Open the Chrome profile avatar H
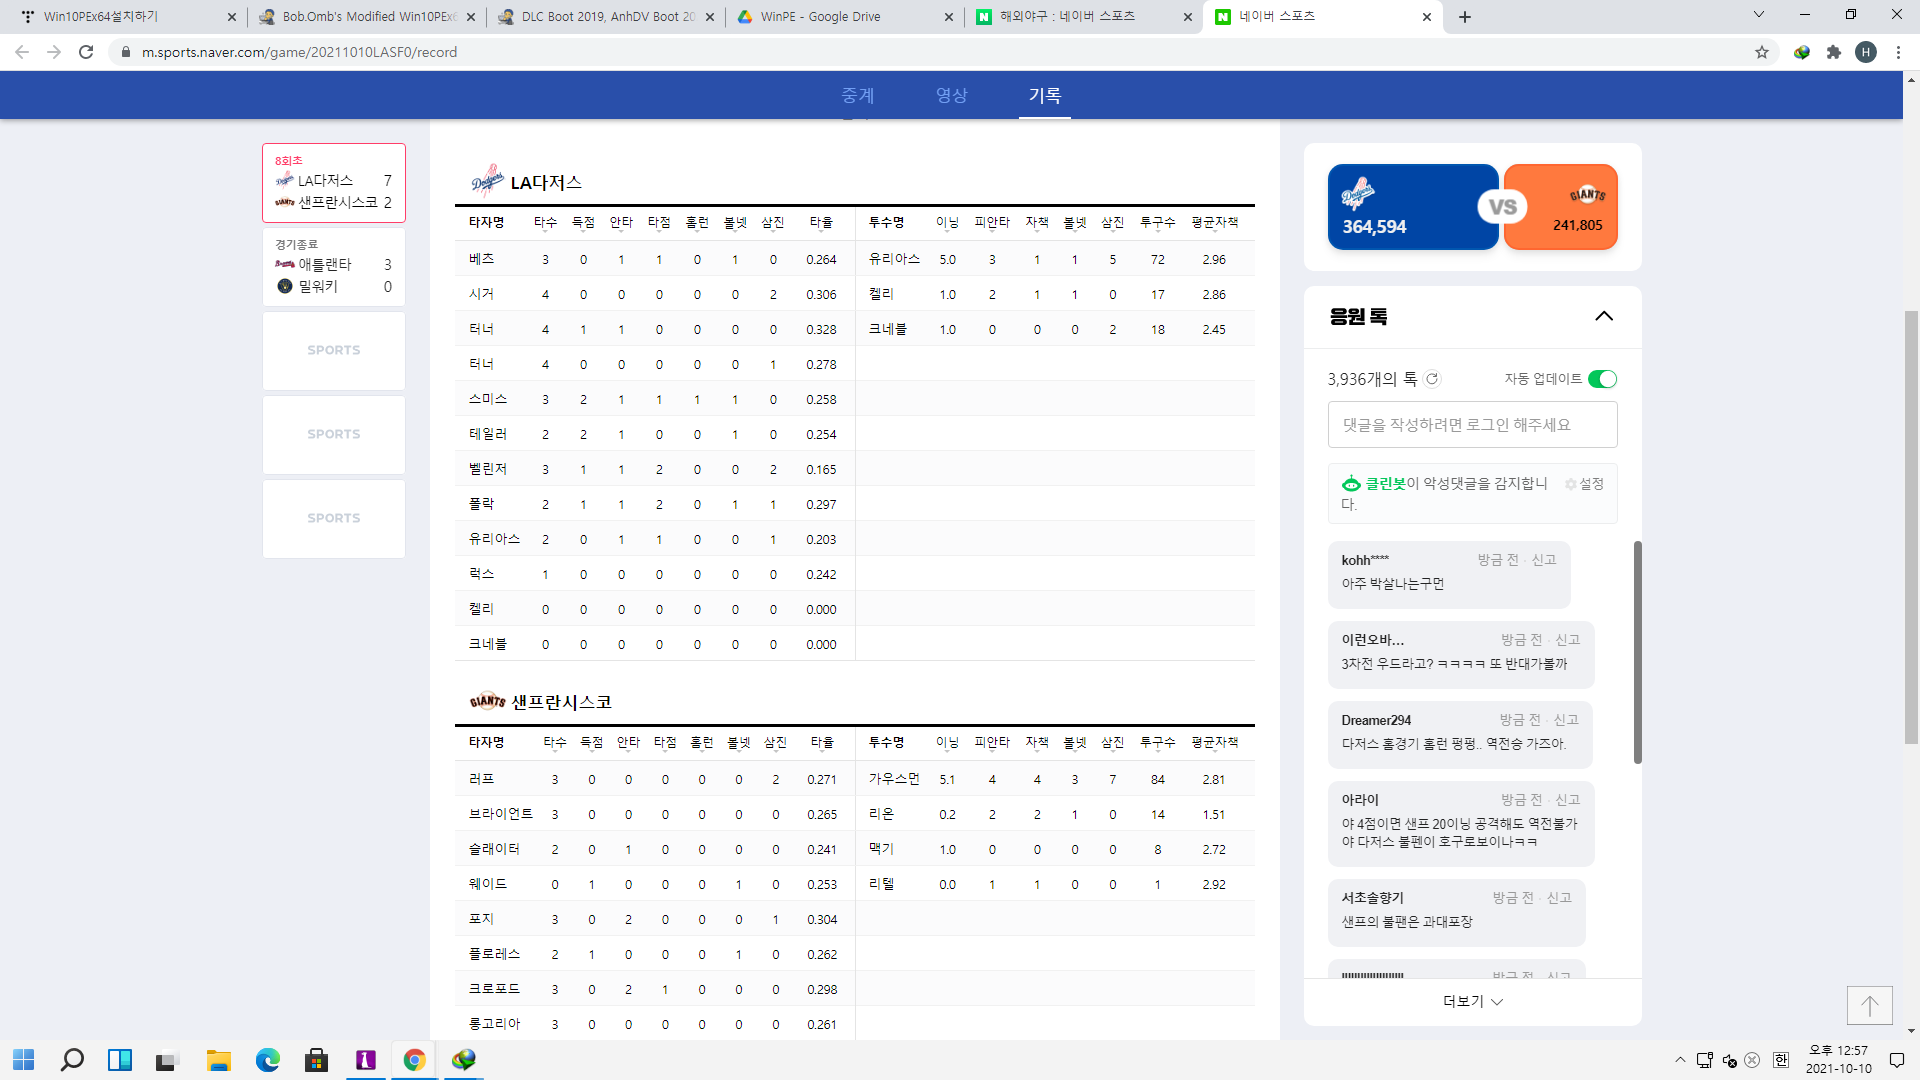Viewport: 1920px width, 1080px height. (x=1866, y=52)
